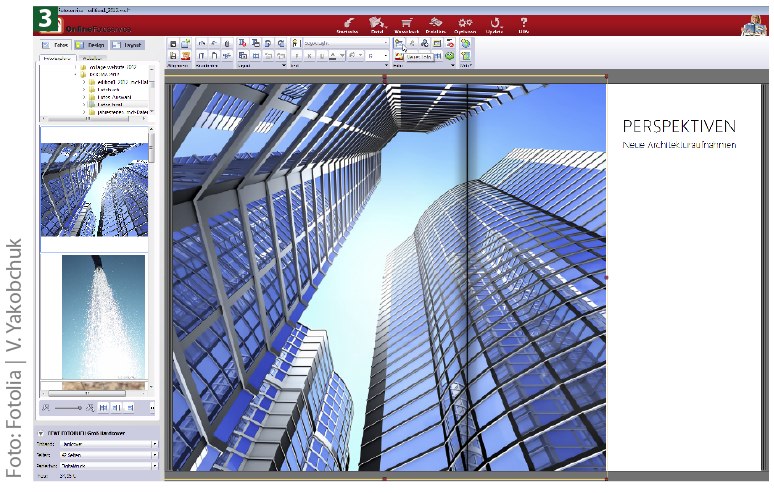Select the skyscraper photo thumbnail
The image size is (774, 493).
click(94, 190)
